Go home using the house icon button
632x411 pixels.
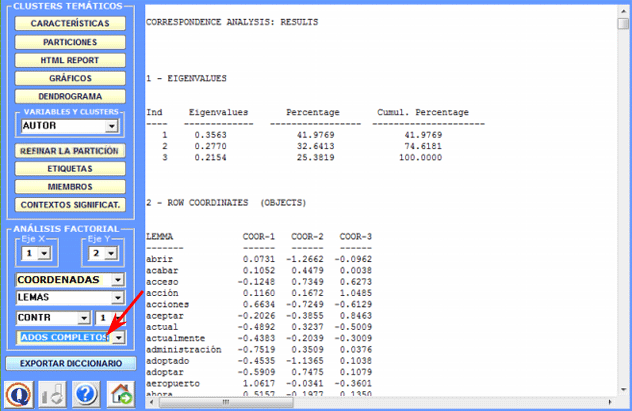click(x=121, y=394)
